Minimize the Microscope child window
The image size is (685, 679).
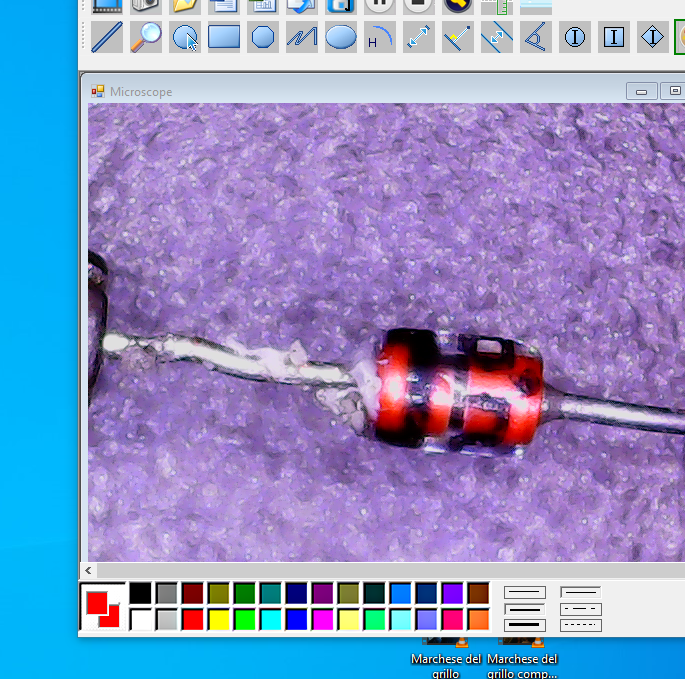[641, 91]
